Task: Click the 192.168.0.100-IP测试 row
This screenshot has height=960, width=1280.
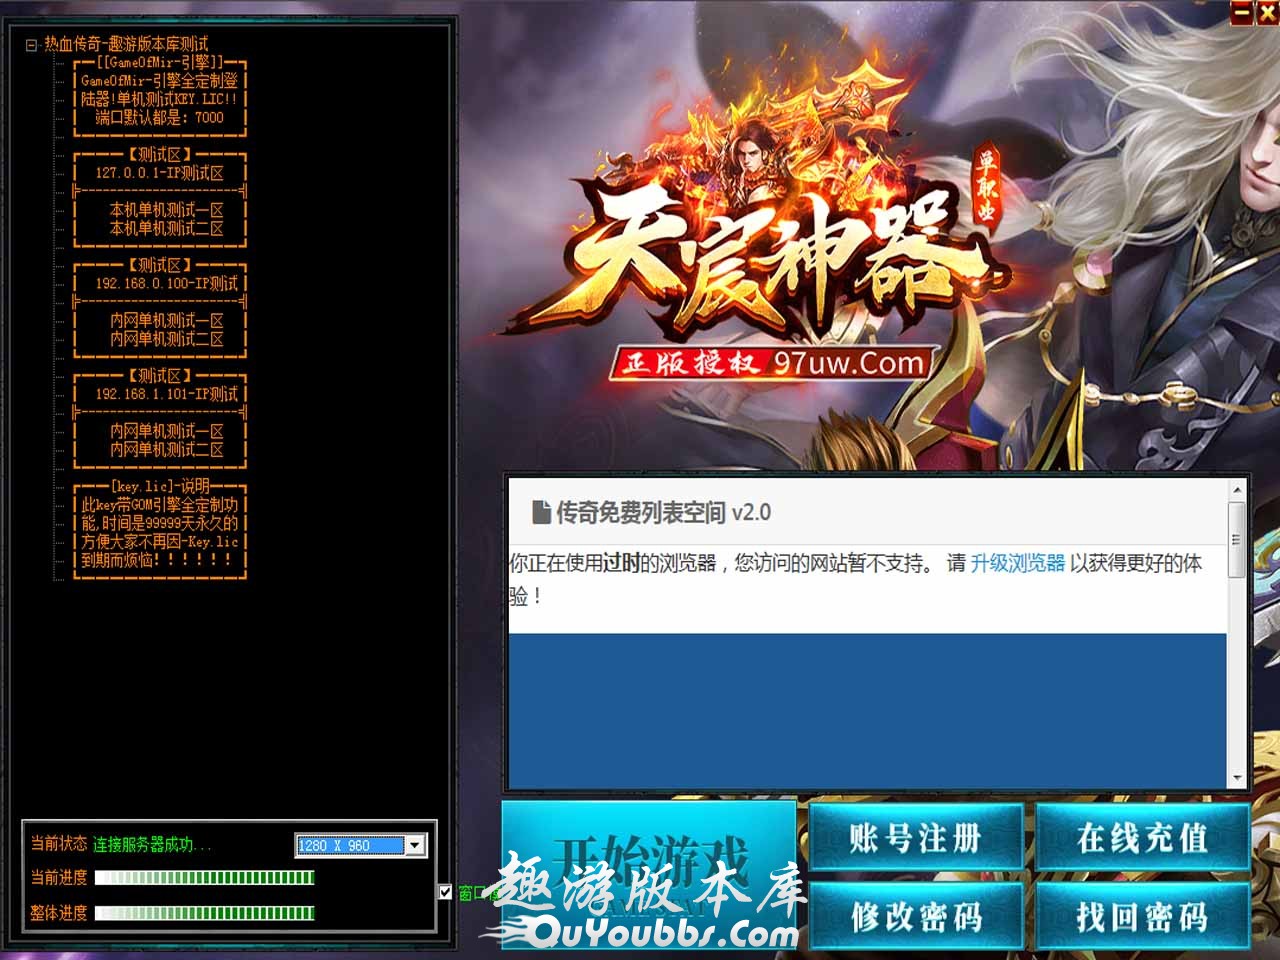Action: tap(167, 284)
